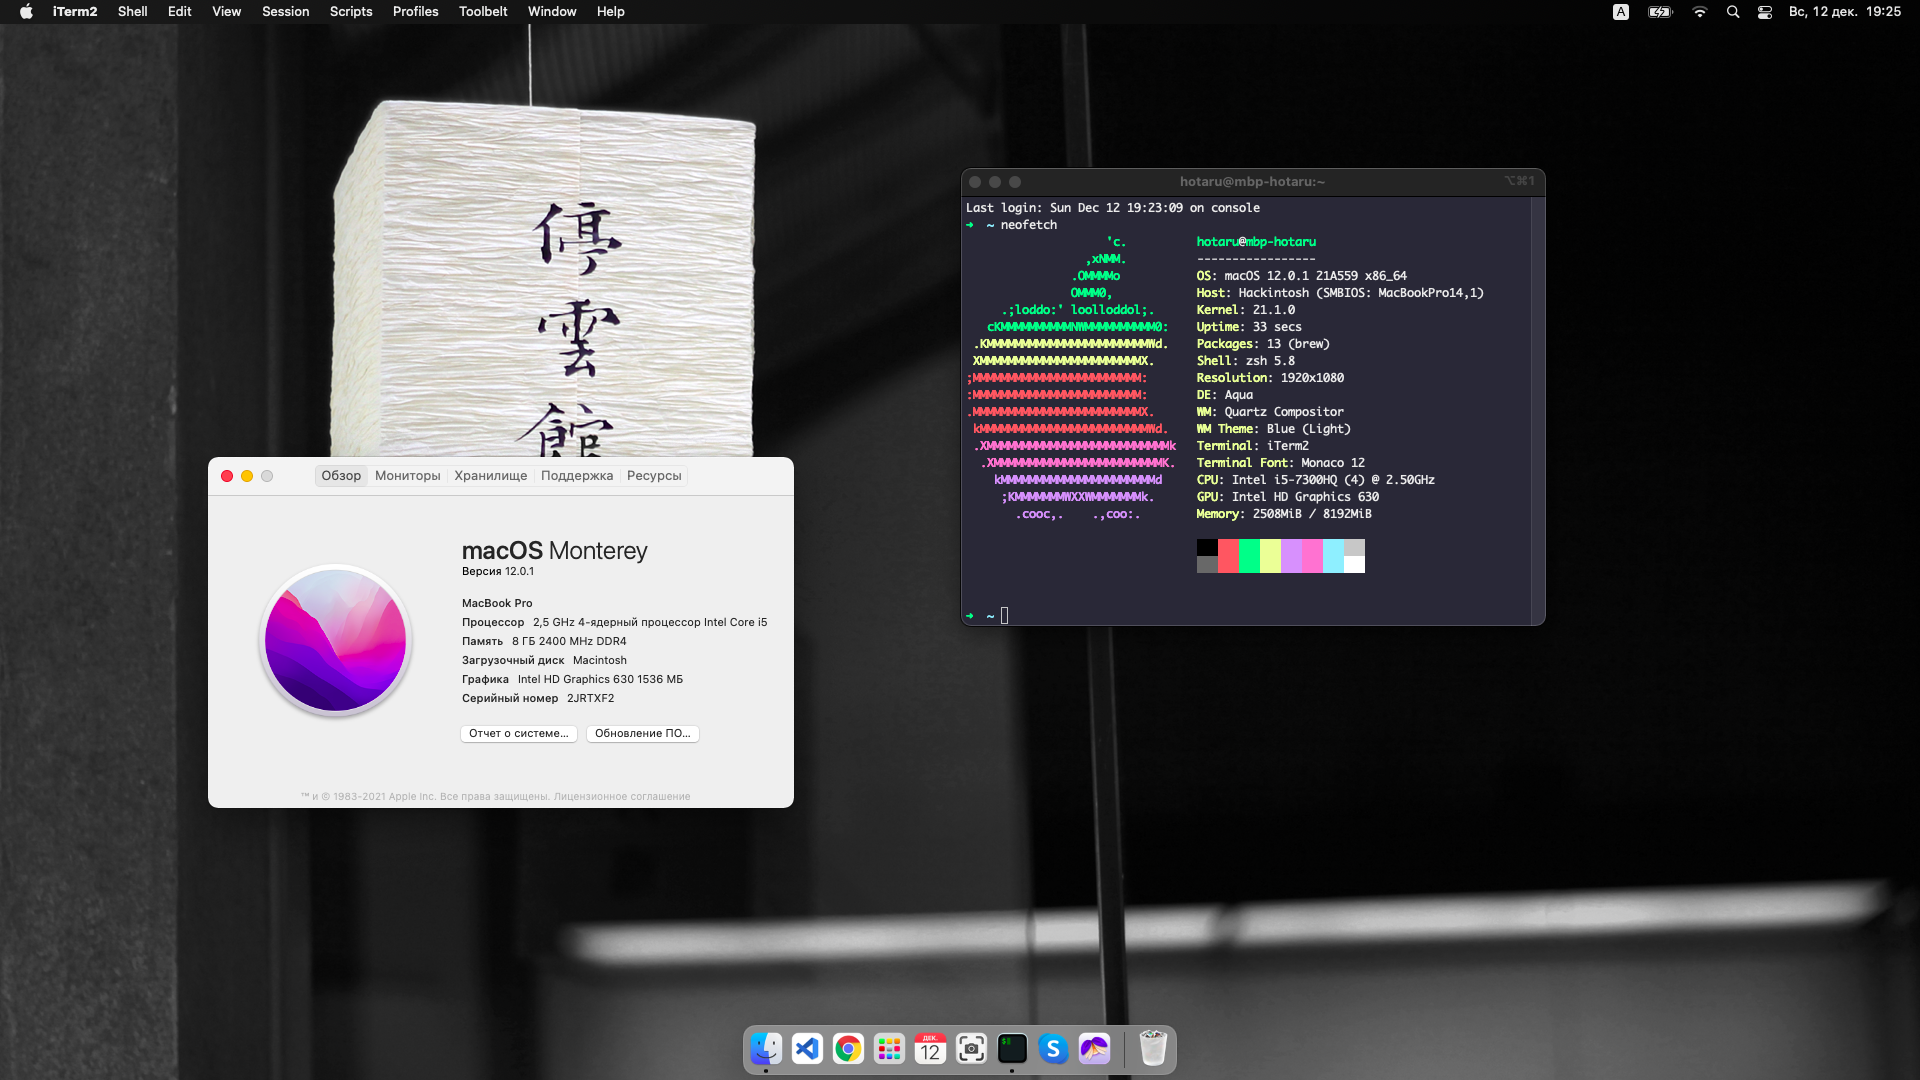Open the Profiles menu
Viewport: 1920px width, 1080px height.
click(415, 12)
